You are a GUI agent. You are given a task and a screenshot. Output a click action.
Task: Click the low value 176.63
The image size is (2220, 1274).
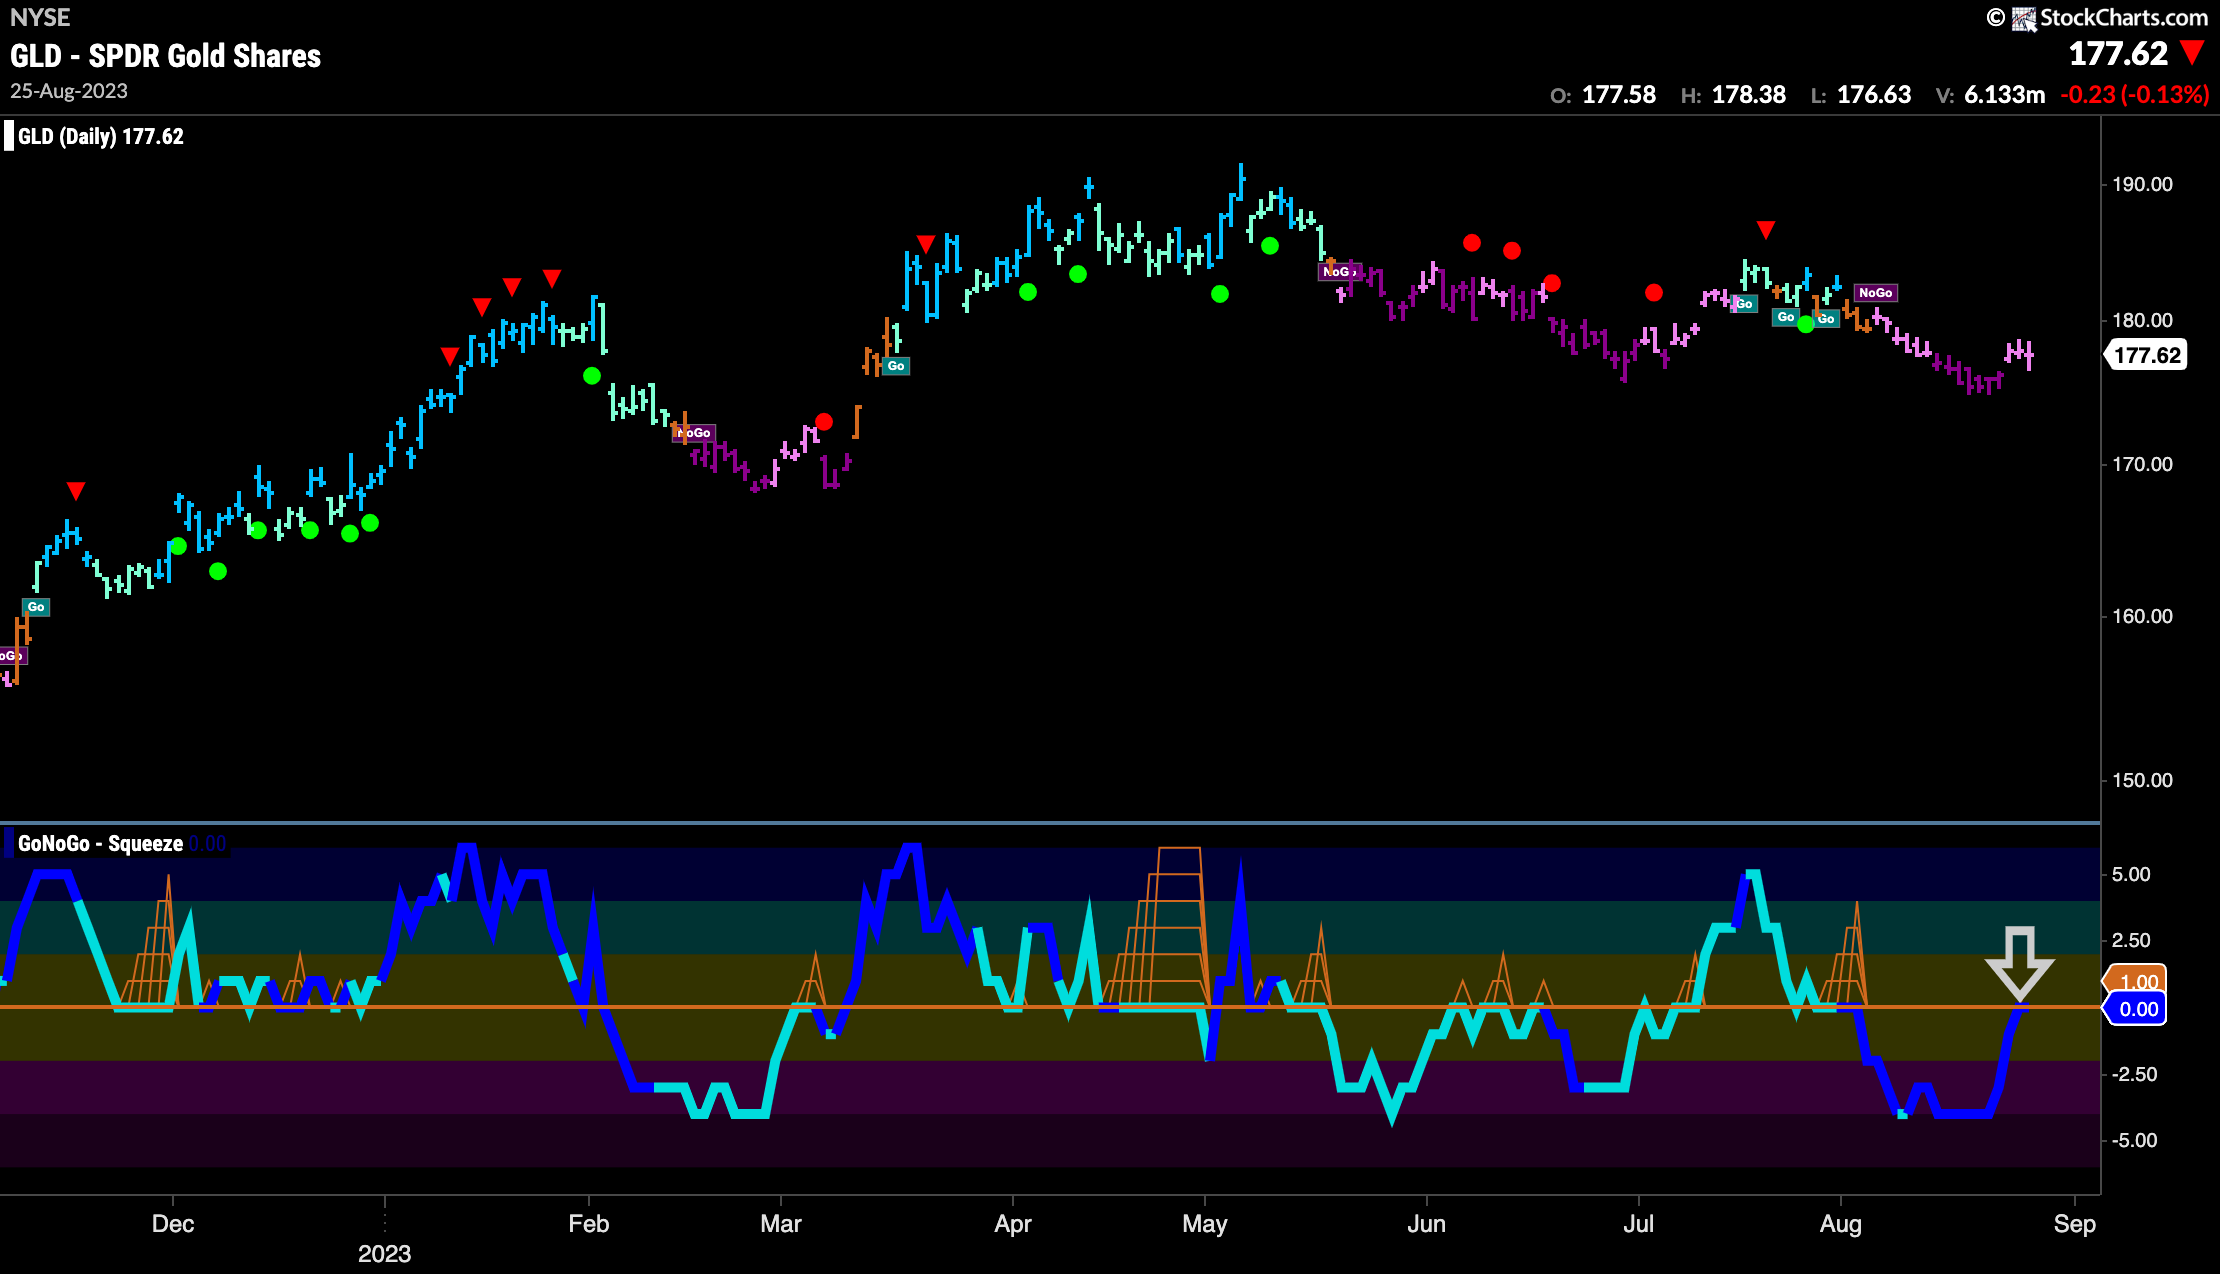(1874, 95)
